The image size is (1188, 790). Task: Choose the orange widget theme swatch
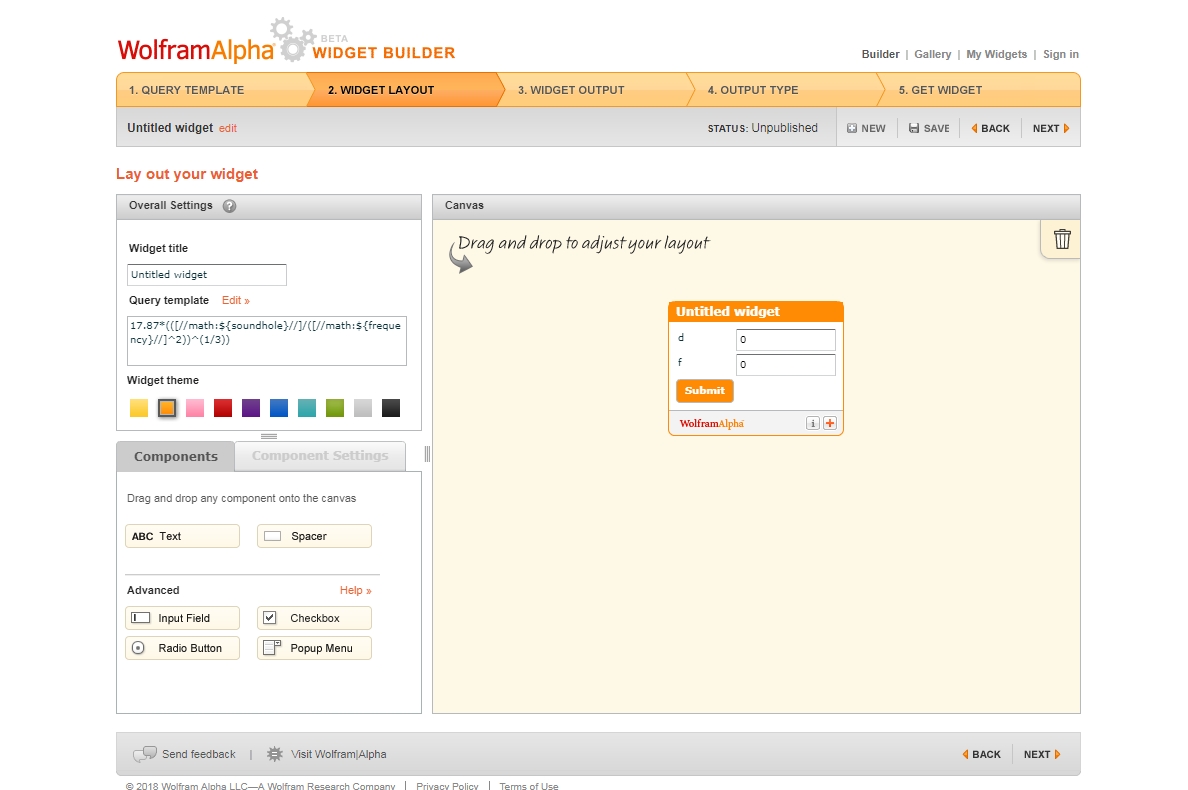click(x=167, y=408)
